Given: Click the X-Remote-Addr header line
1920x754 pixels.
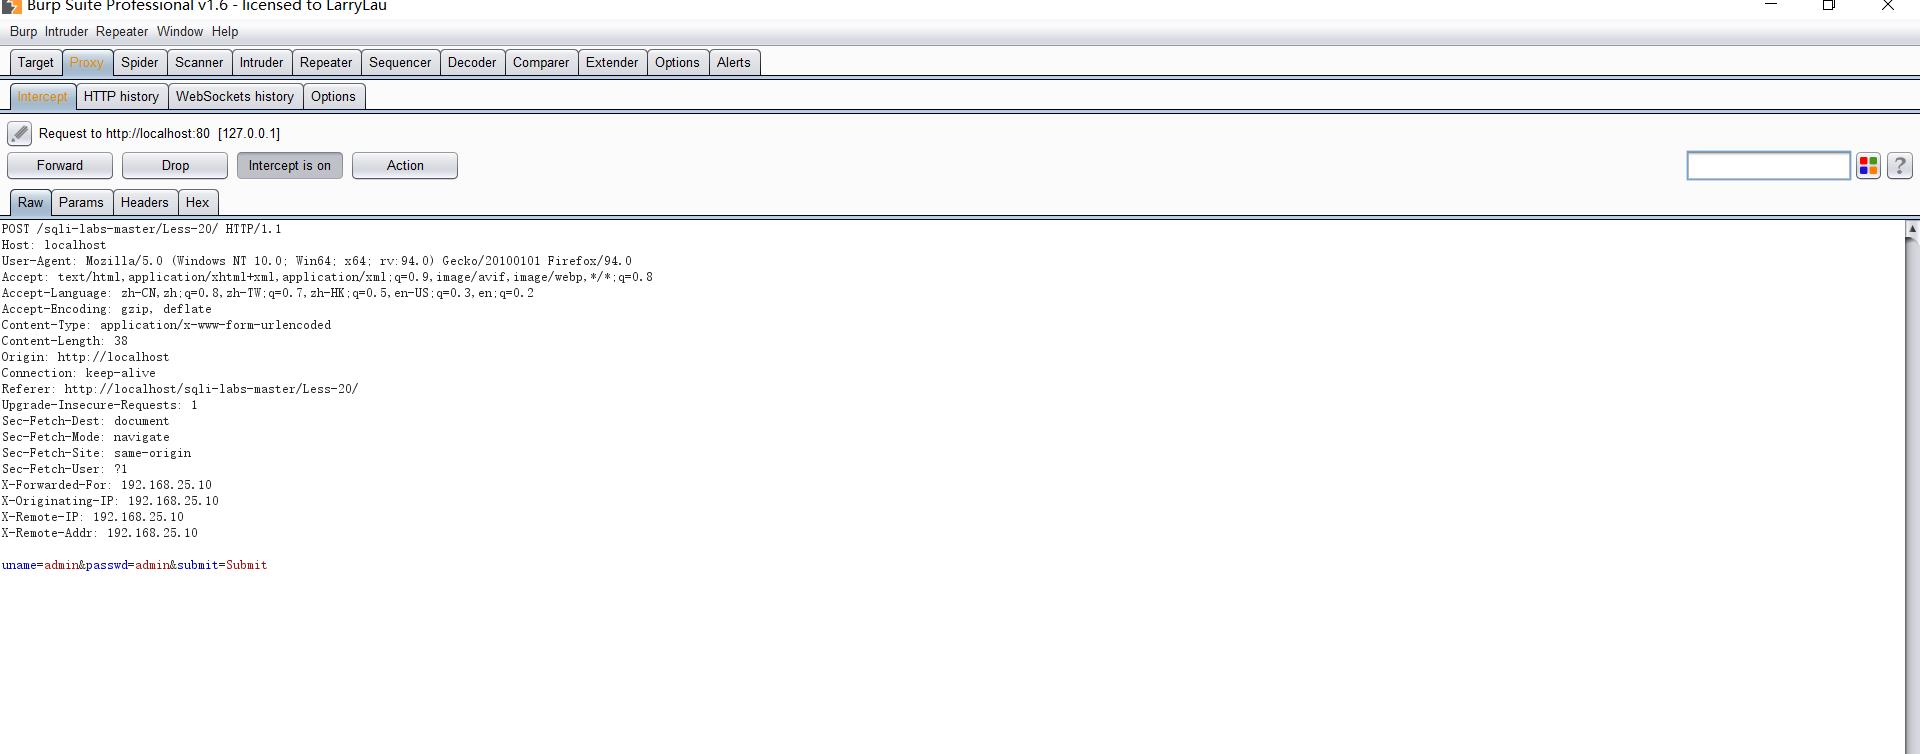Looking at the screenshot, I should pos(100,533).
